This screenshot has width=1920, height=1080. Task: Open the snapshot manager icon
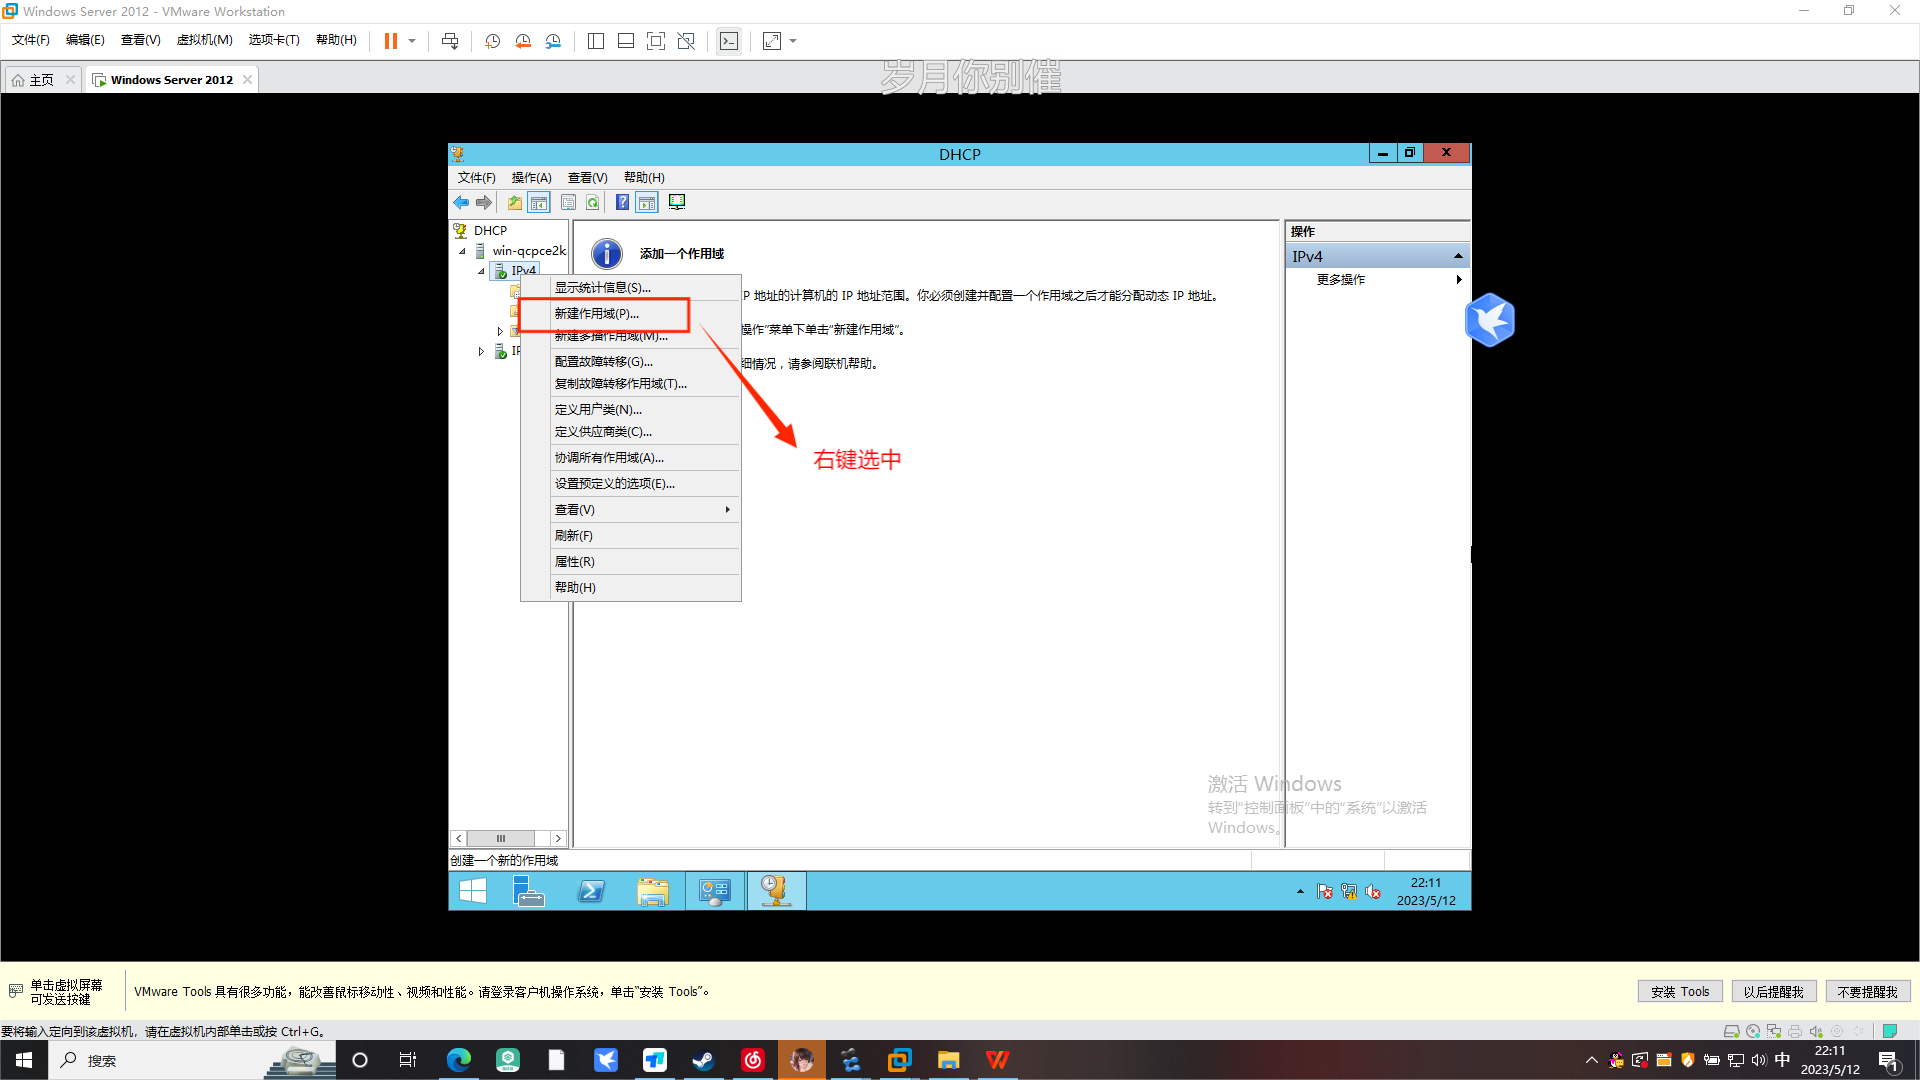553,41
